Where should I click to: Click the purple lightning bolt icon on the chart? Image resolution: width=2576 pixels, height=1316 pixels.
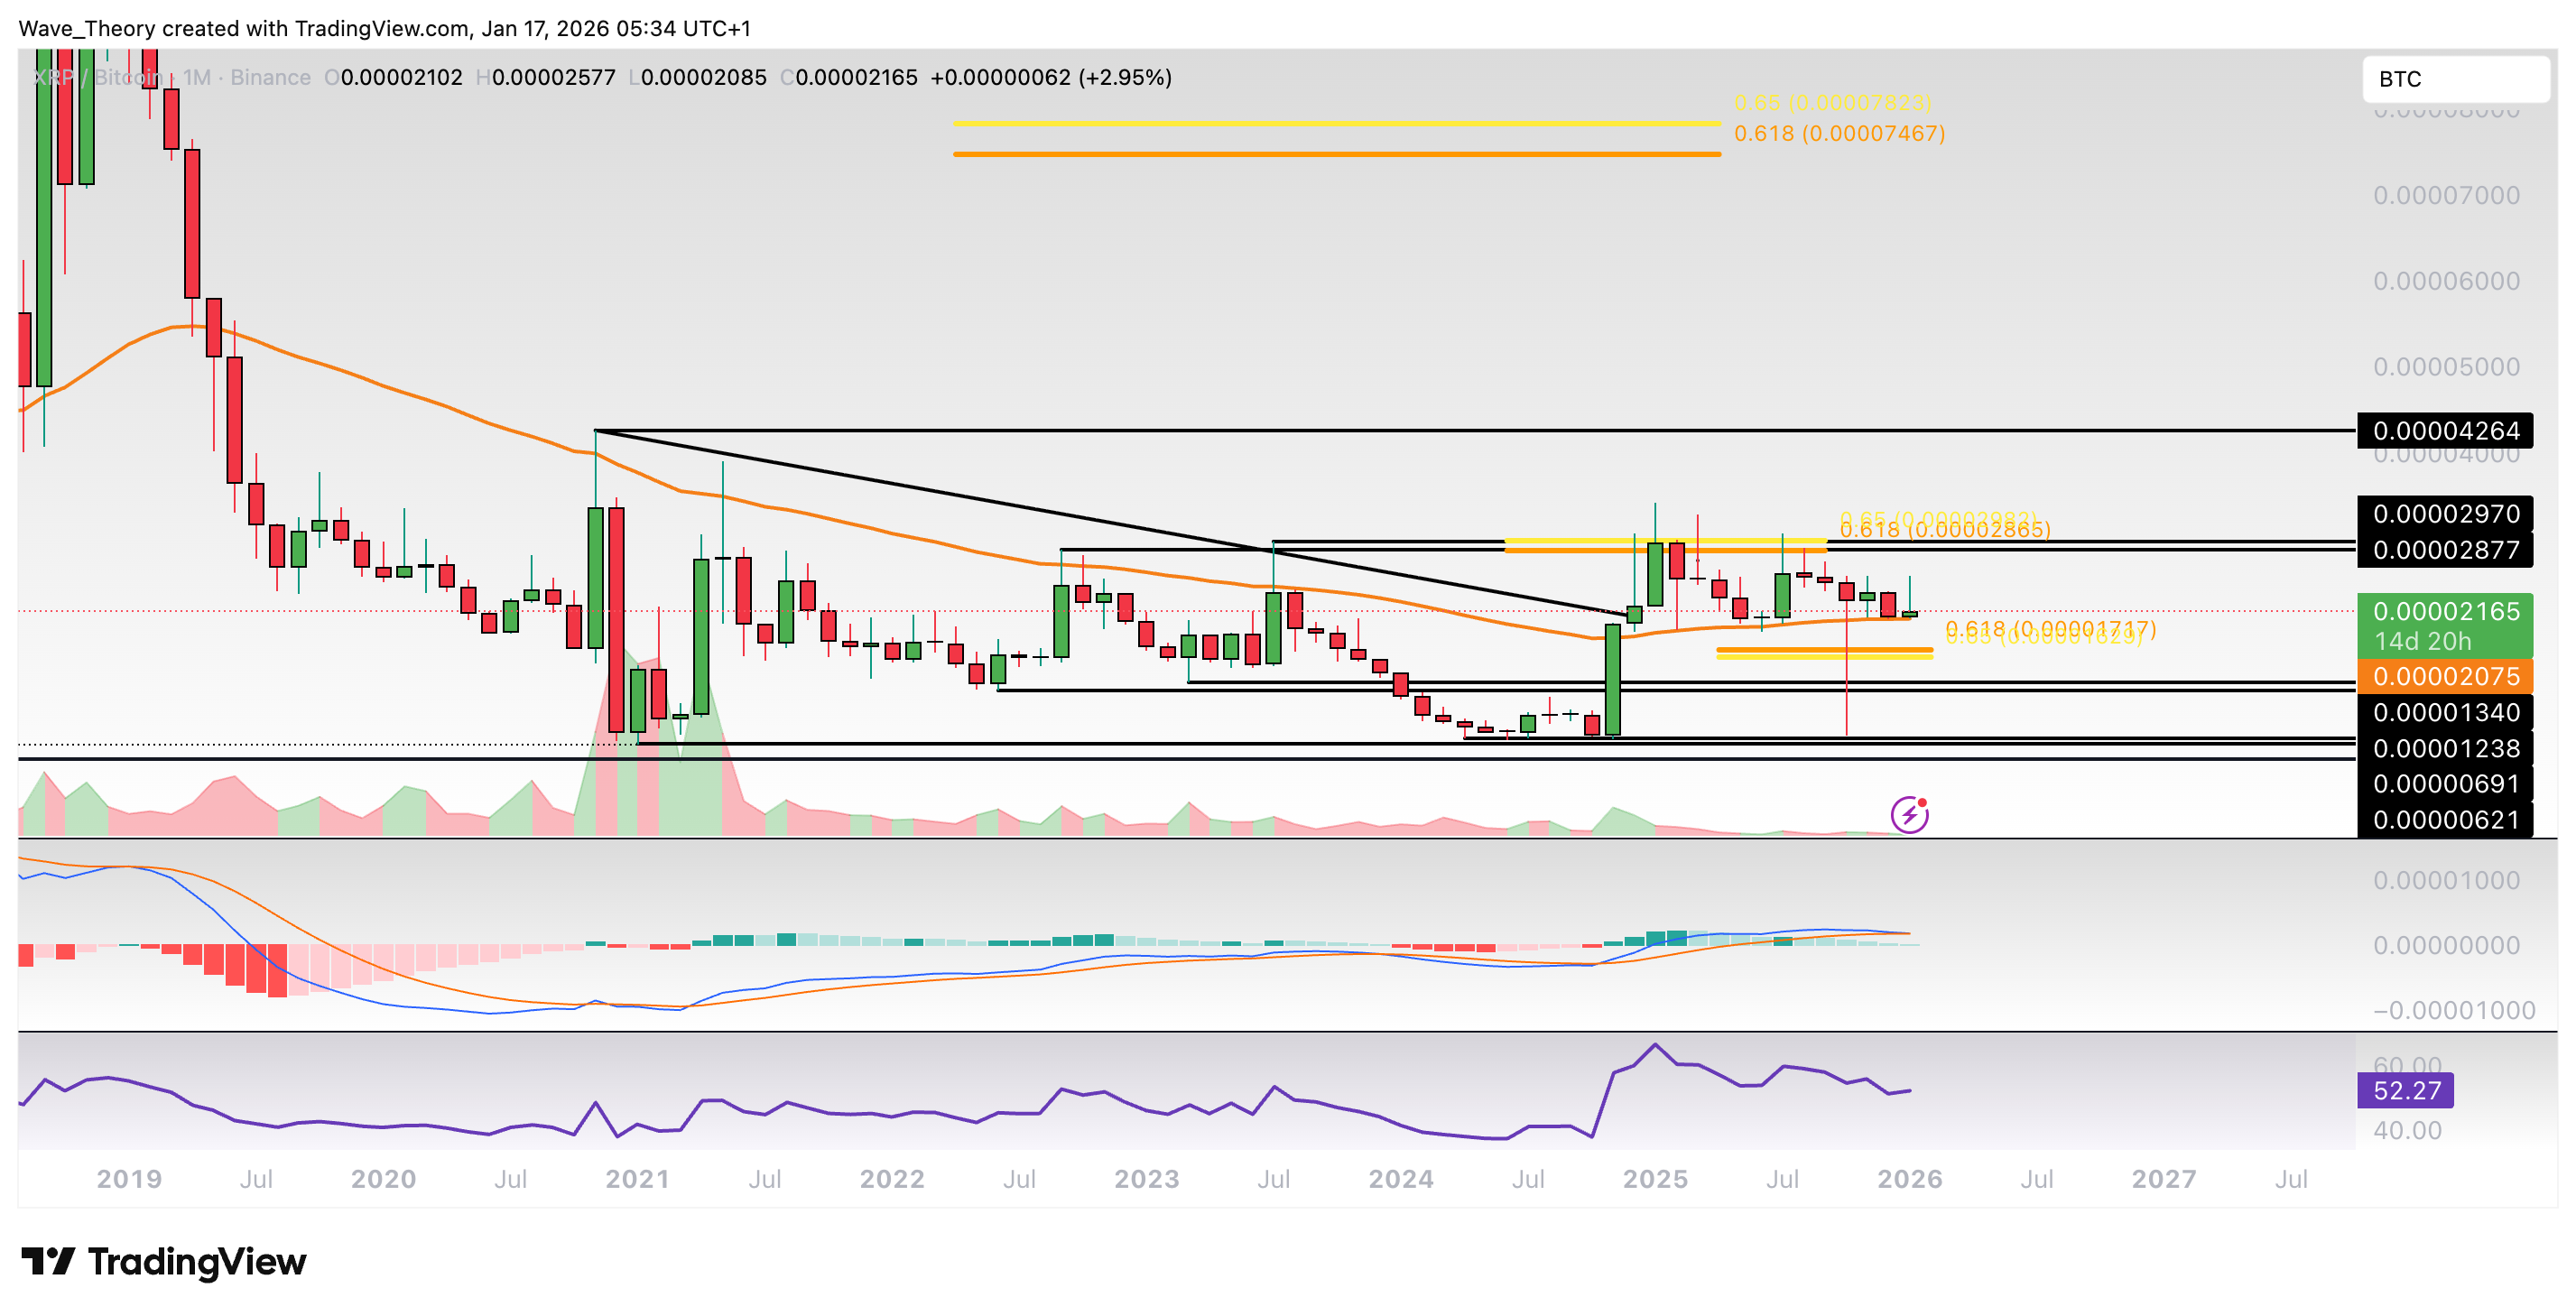pos(1912,815)
